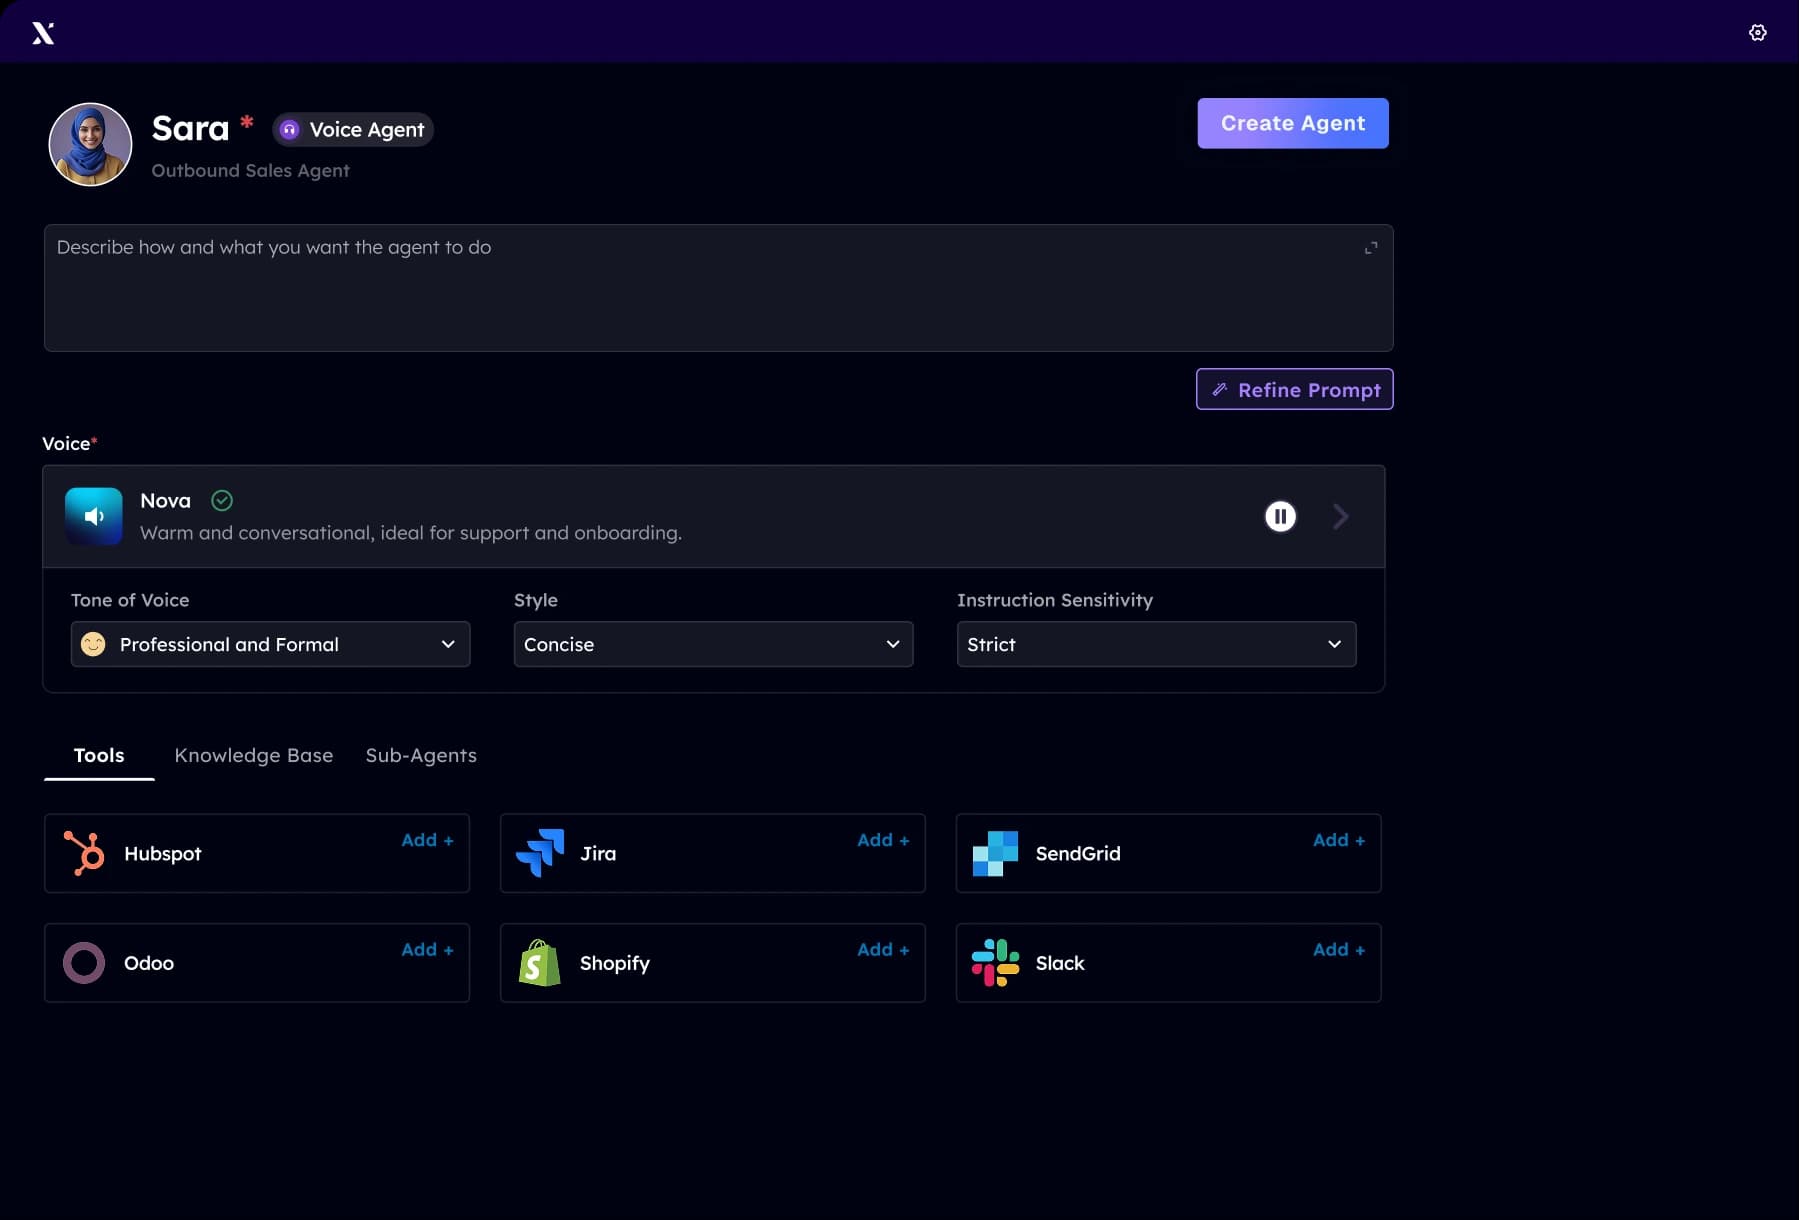Click the Slack integration icon
This screenshot has width=1799, height=1220.
click(x=995, y=963)
